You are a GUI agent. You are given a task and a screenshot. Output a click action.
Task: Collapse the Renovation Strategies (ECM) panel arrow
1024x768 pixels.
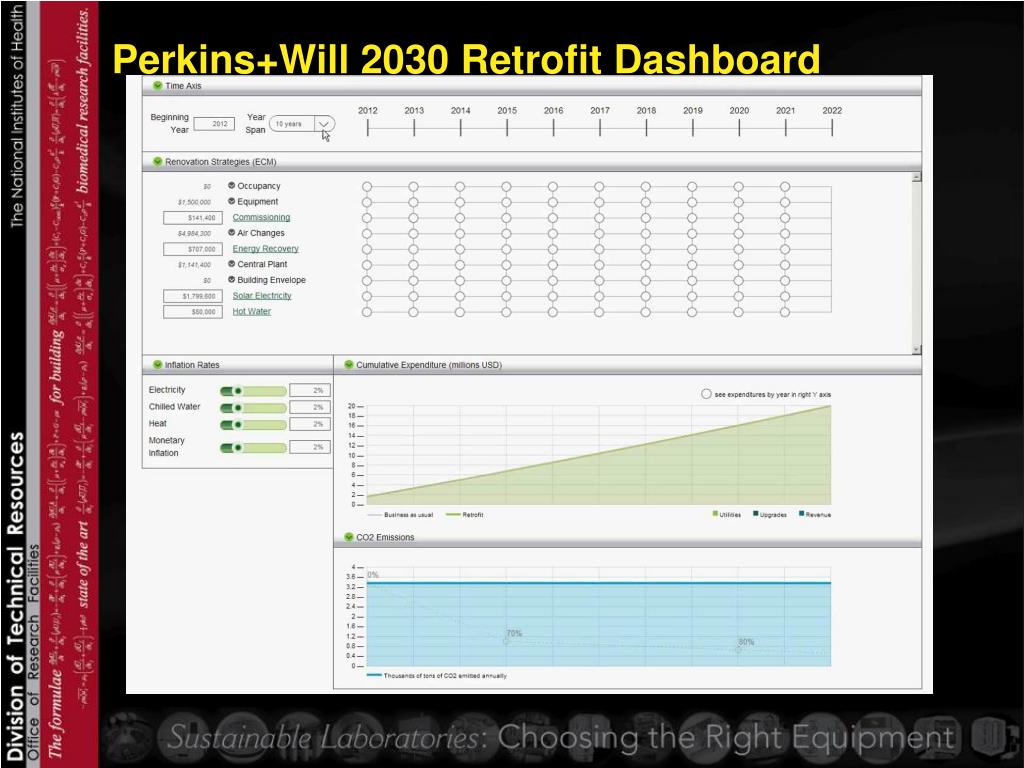tap(157, 161)
